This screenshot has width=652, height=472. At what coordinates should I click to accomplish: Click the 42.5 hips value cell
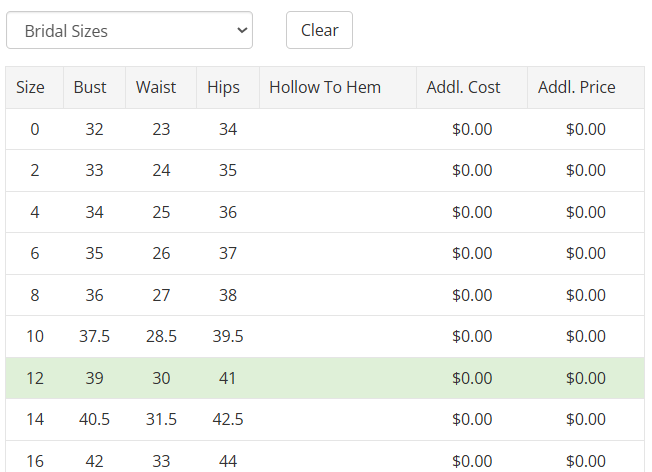pos(228,419)
